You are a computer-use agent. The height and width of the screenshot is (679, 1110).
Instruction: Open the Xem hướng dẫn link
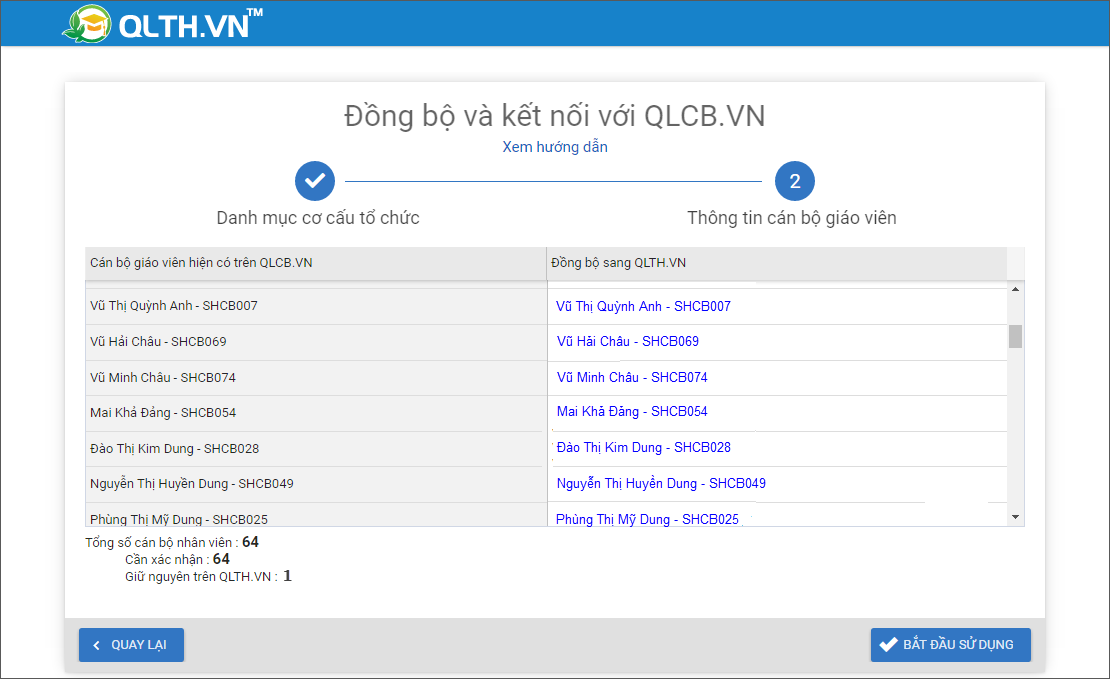555,147
